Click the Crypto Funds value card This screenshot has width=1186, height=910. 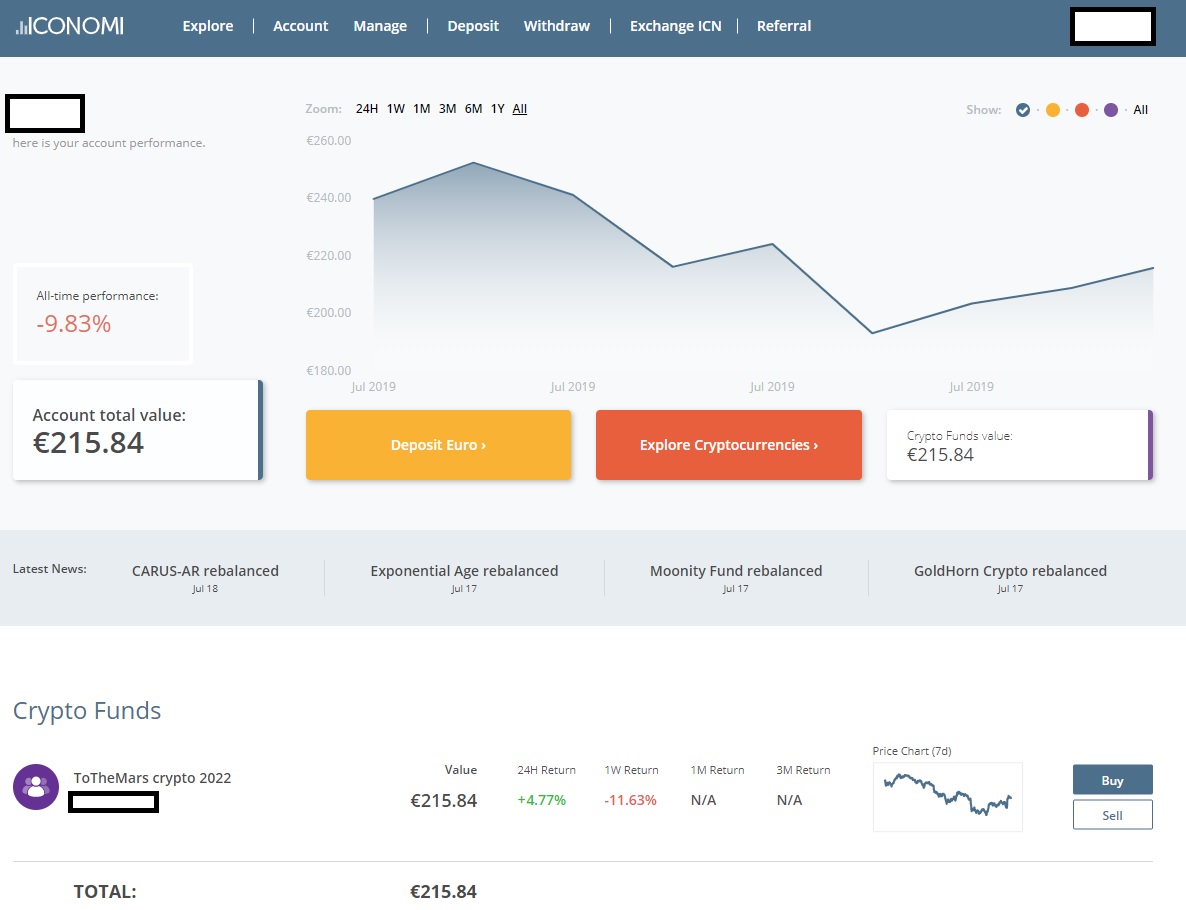(x=1020, y=445)
